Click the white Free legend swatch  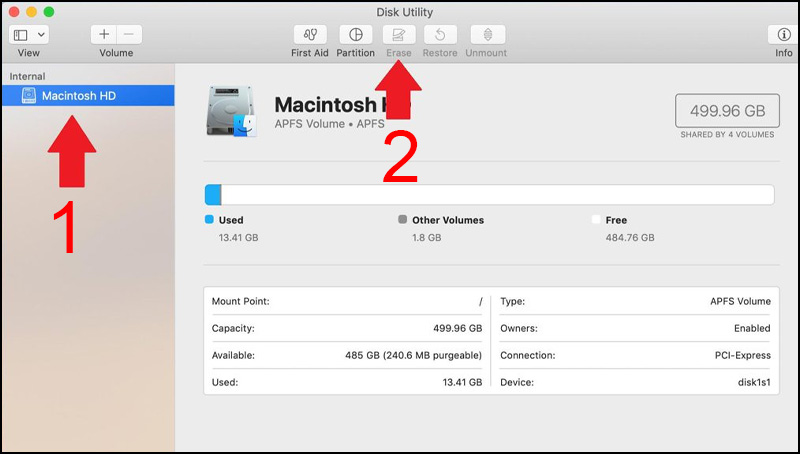point(596,219)
